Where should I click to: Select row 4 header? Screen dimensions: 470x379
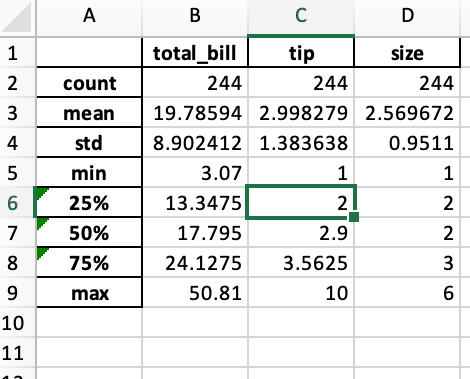[x=17, y=143]
